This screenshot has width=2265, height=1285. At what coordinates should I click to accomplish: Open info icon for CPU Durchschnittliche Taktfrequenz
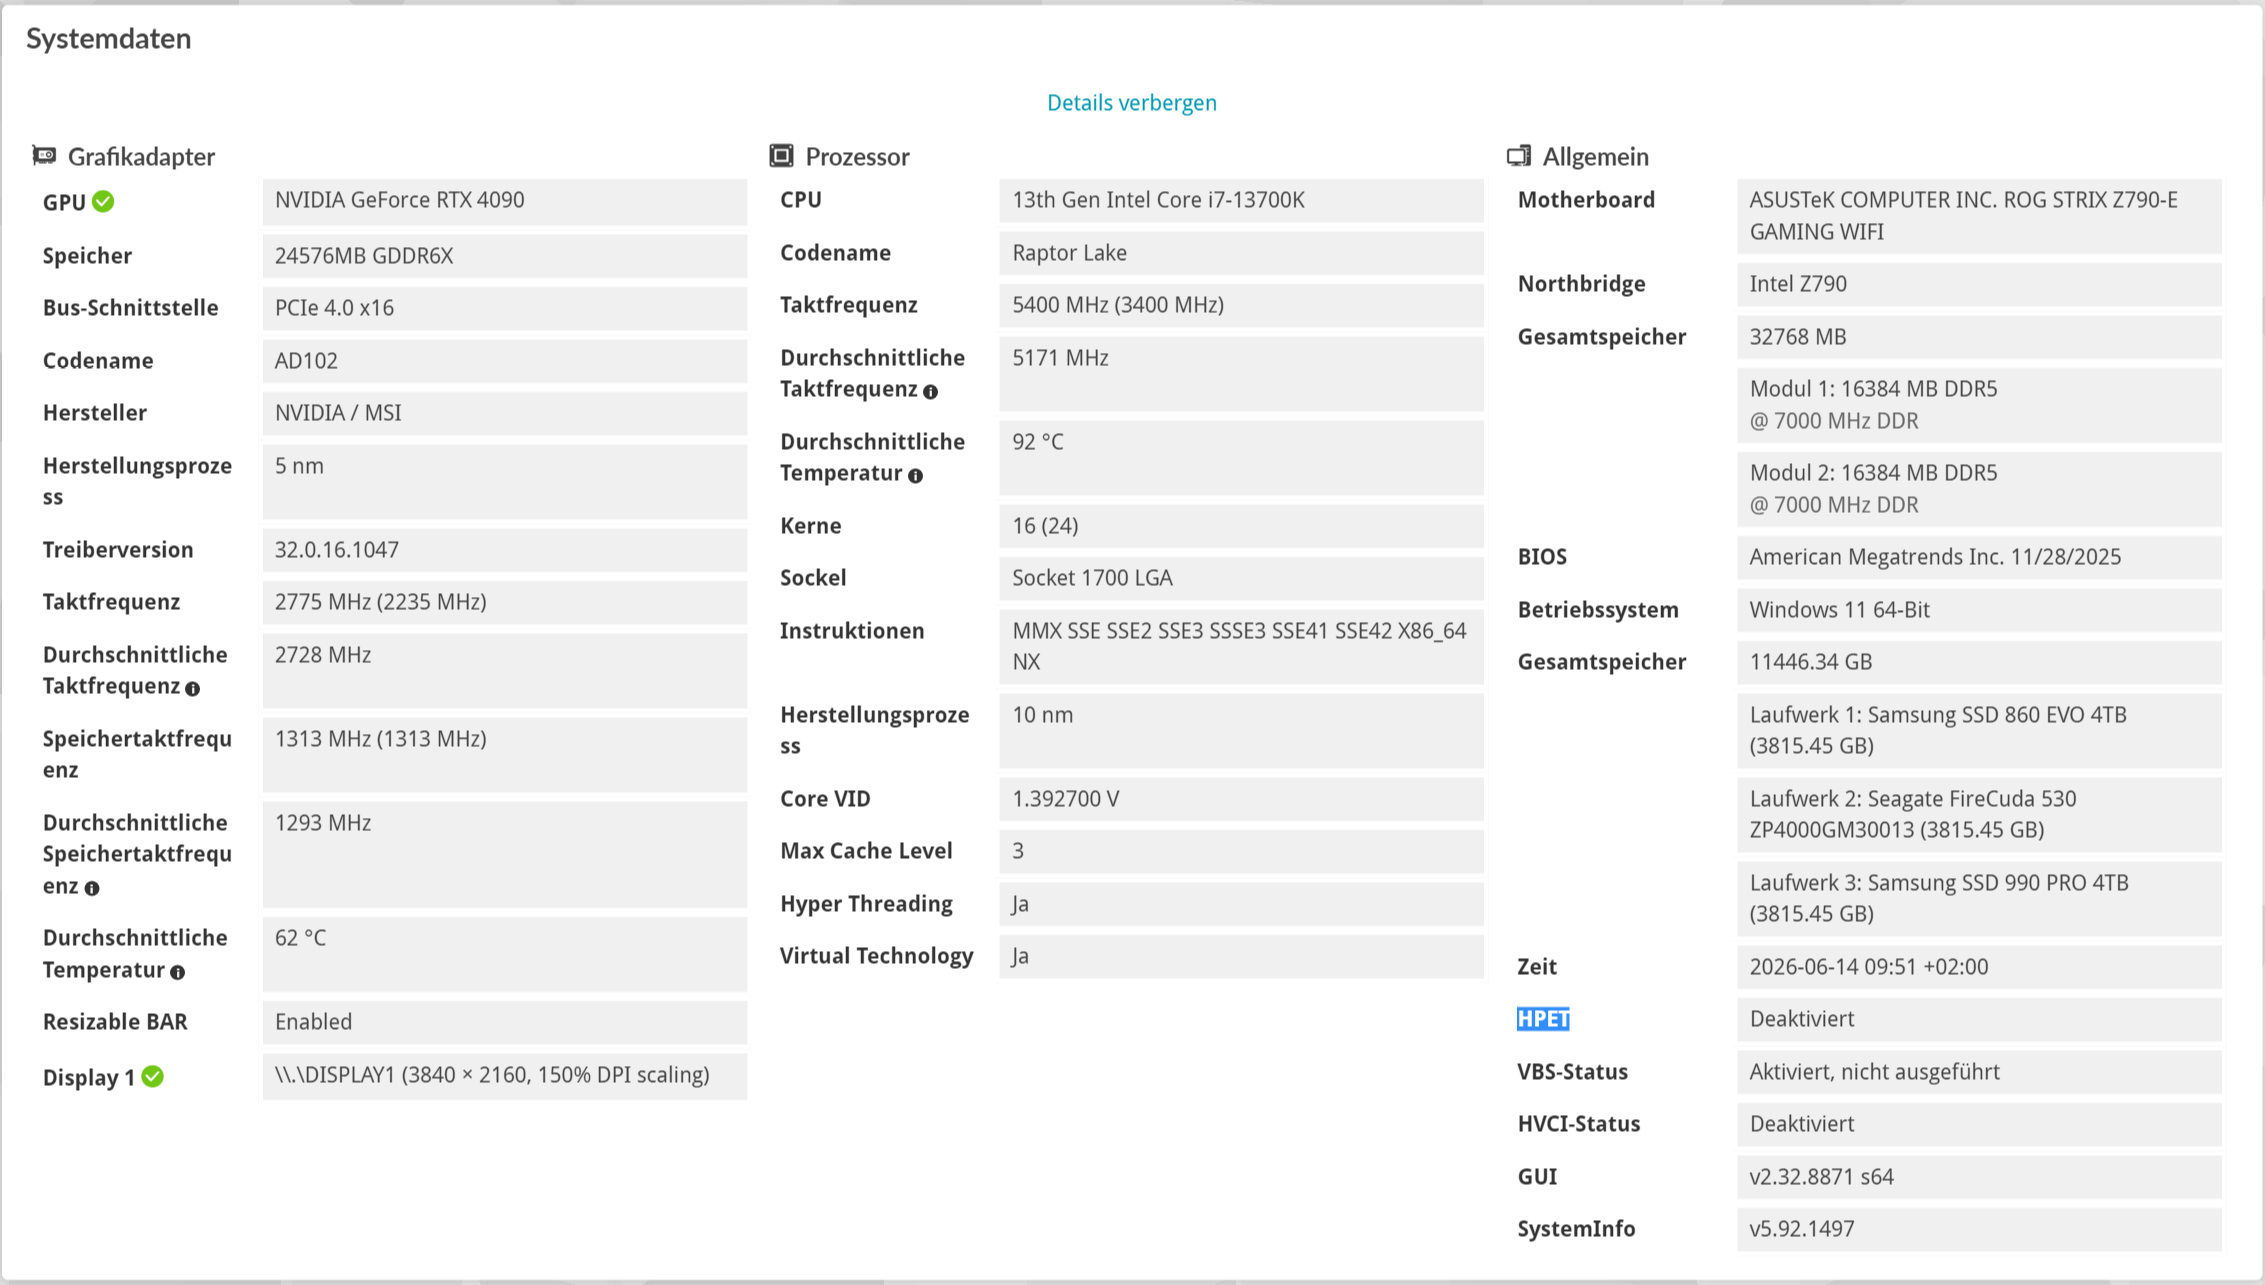[931, 392]
